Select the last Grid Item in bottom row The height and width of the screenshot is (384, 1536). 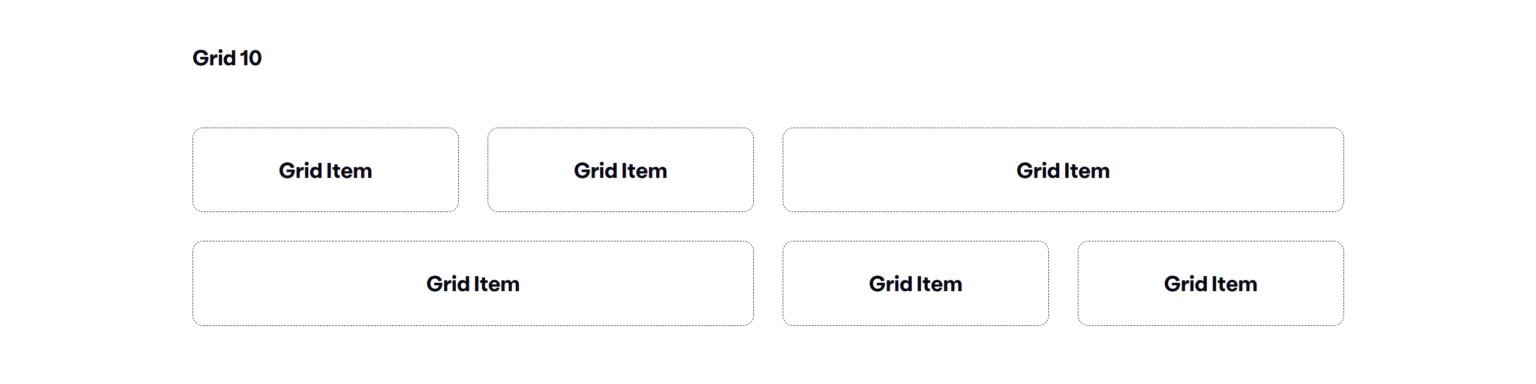[1210, 283]
